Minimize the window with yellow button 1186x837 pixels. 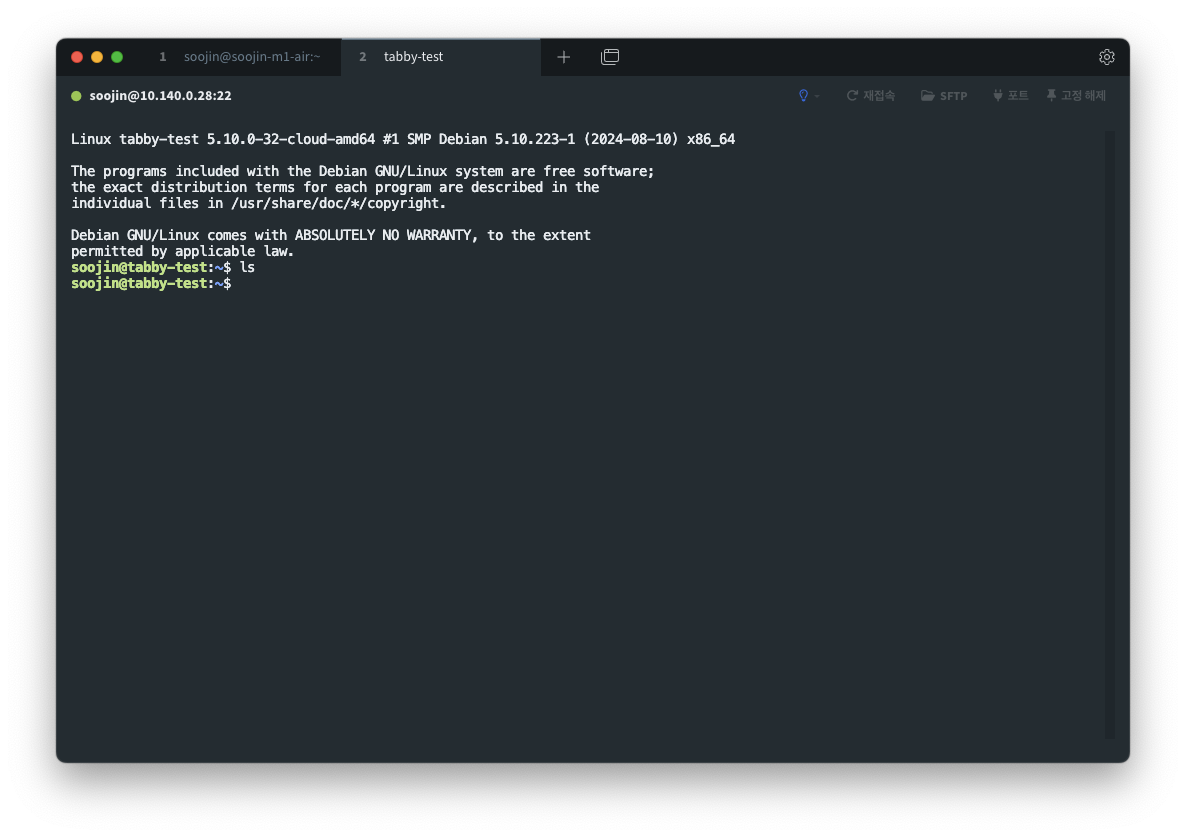pos(97,57)
